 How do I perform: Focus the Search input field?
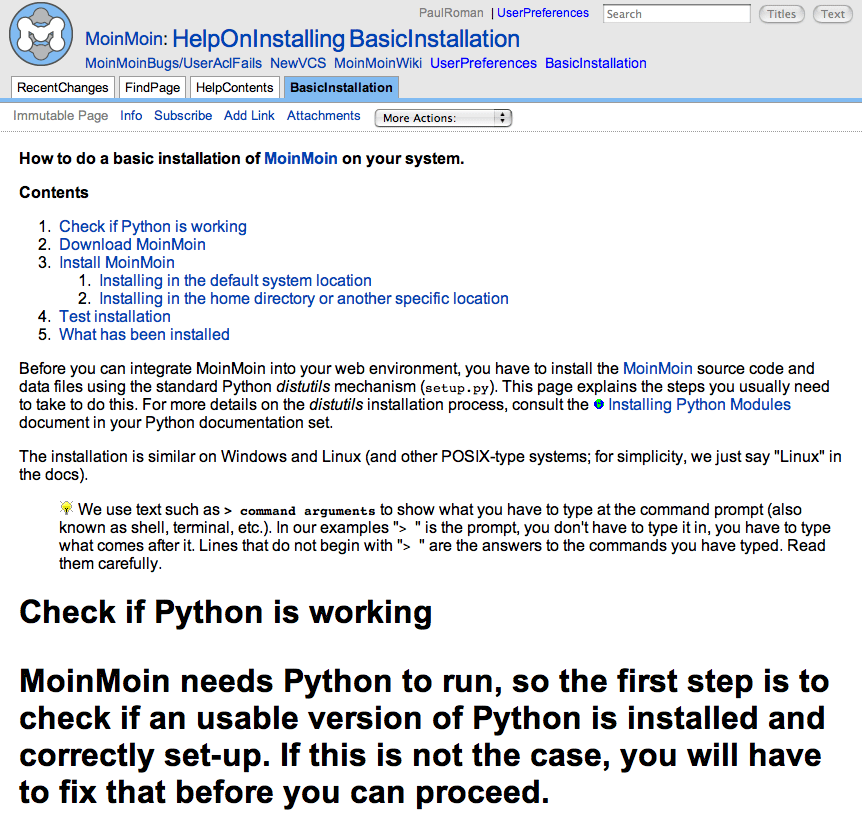pos(677,14)
